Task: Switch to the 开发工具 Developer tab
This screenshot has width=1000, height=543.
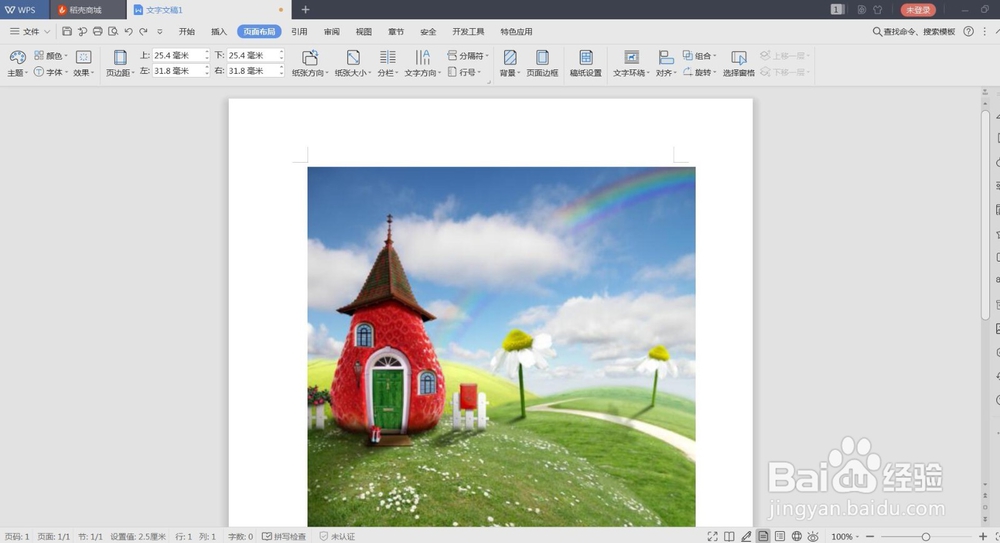Action: pos(468,31)
